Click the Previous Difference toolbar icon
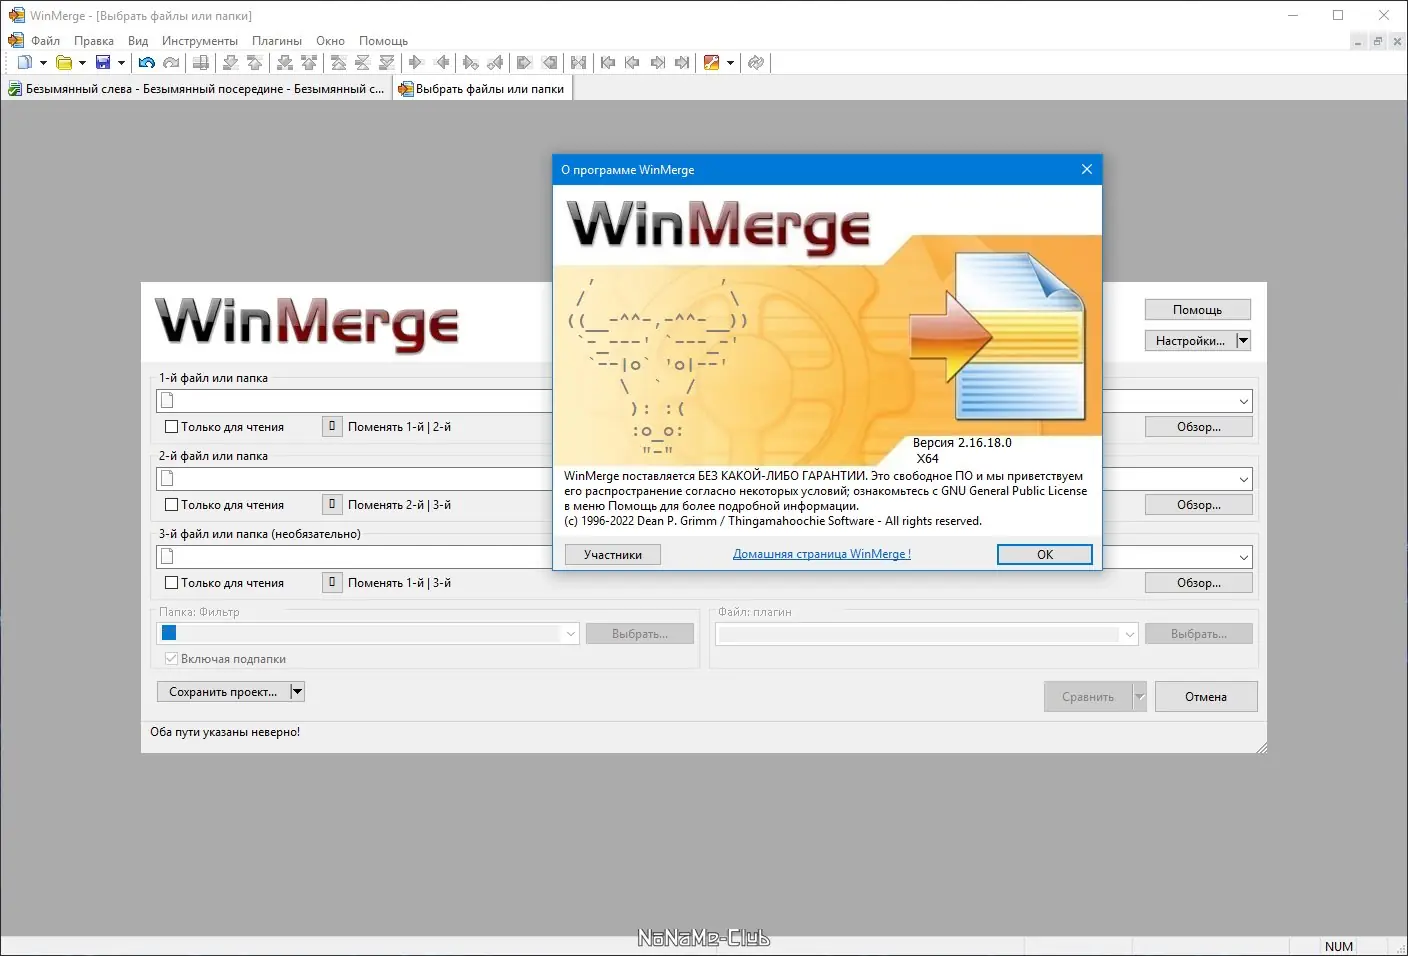Viewport: 1408px width, 956px height. (255, 63)
